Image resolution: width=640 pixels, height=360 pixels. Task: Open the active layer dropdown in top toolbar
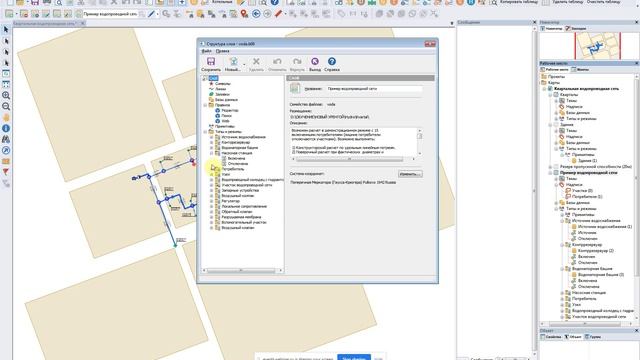click(142, 14)
